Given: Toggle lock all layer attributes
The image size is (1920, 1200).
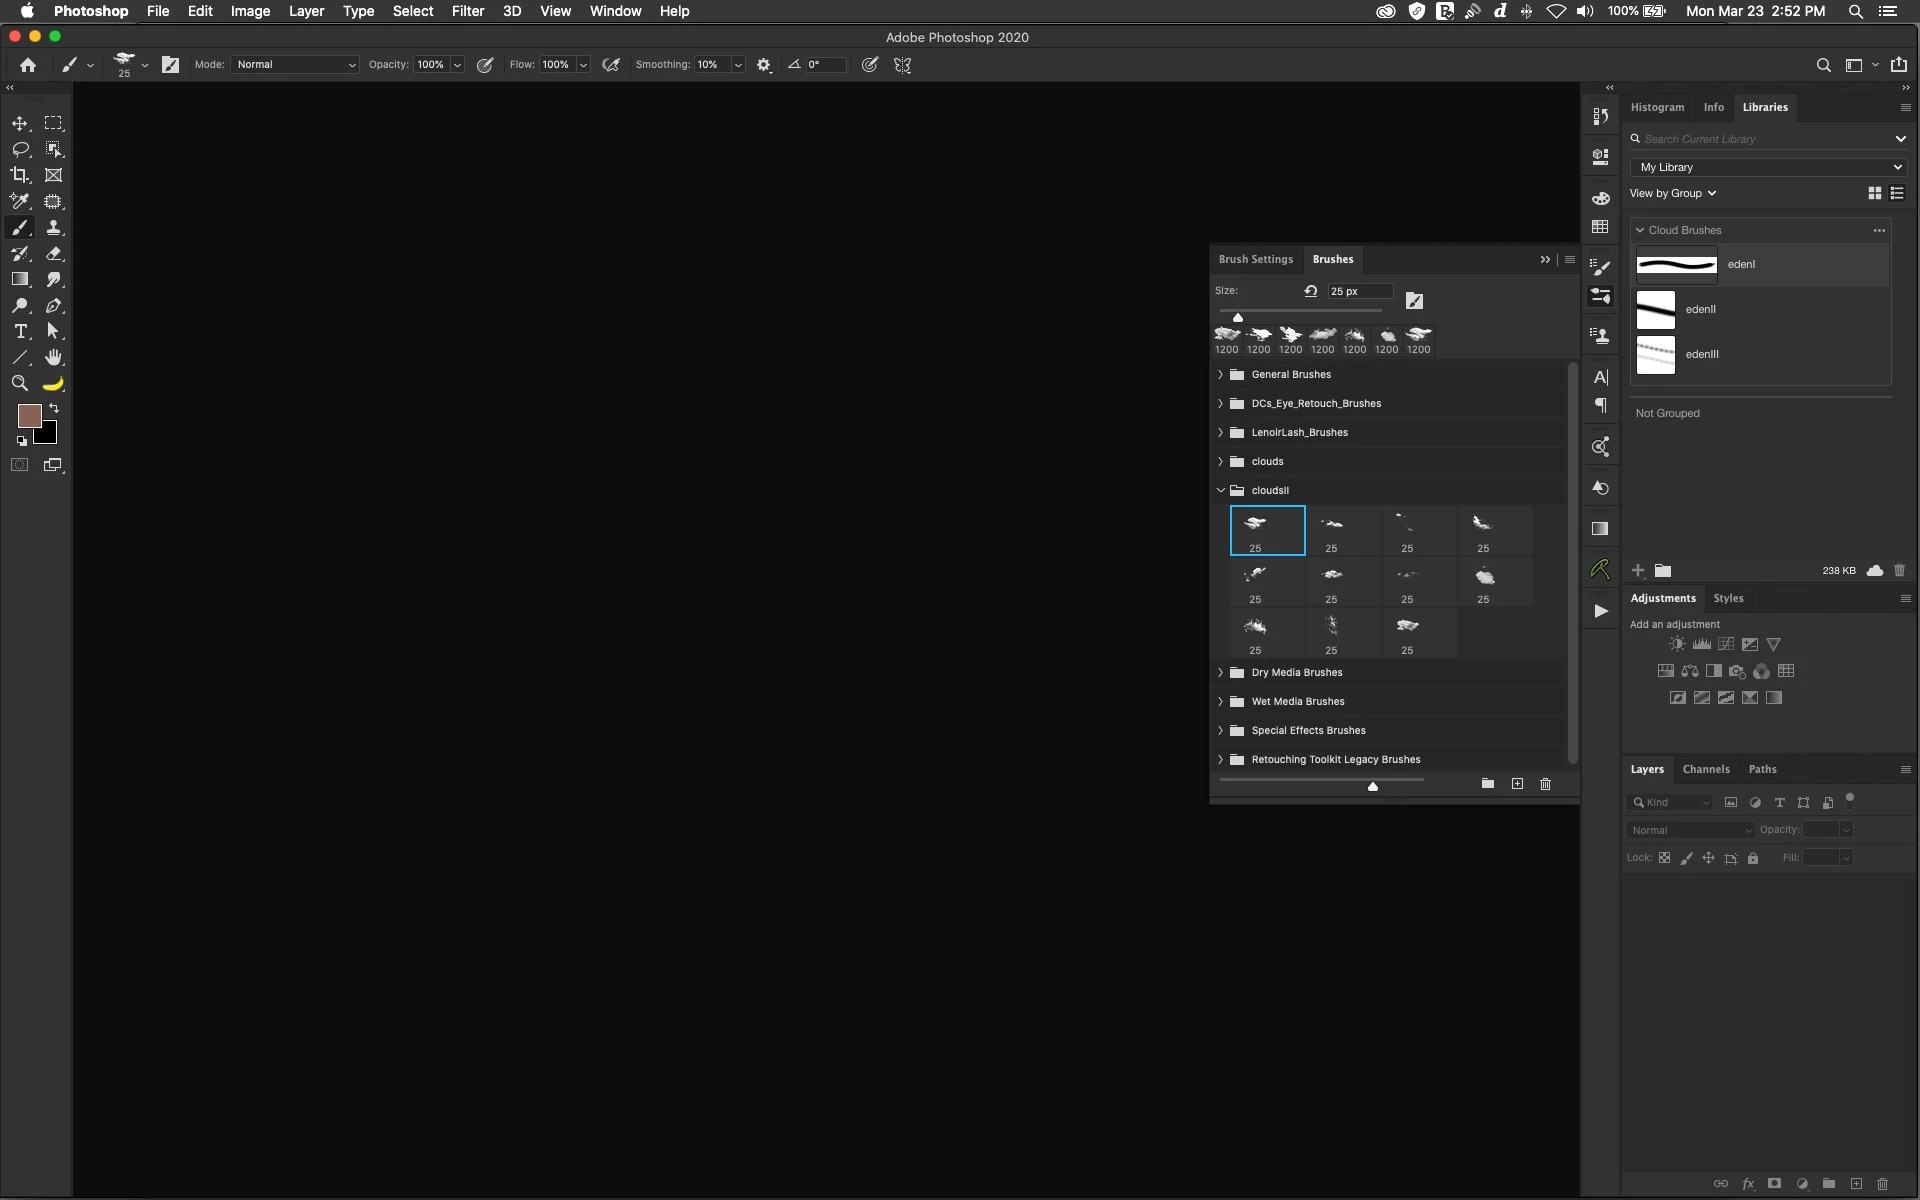Looking at the screenshot, I should point(1753,858).
